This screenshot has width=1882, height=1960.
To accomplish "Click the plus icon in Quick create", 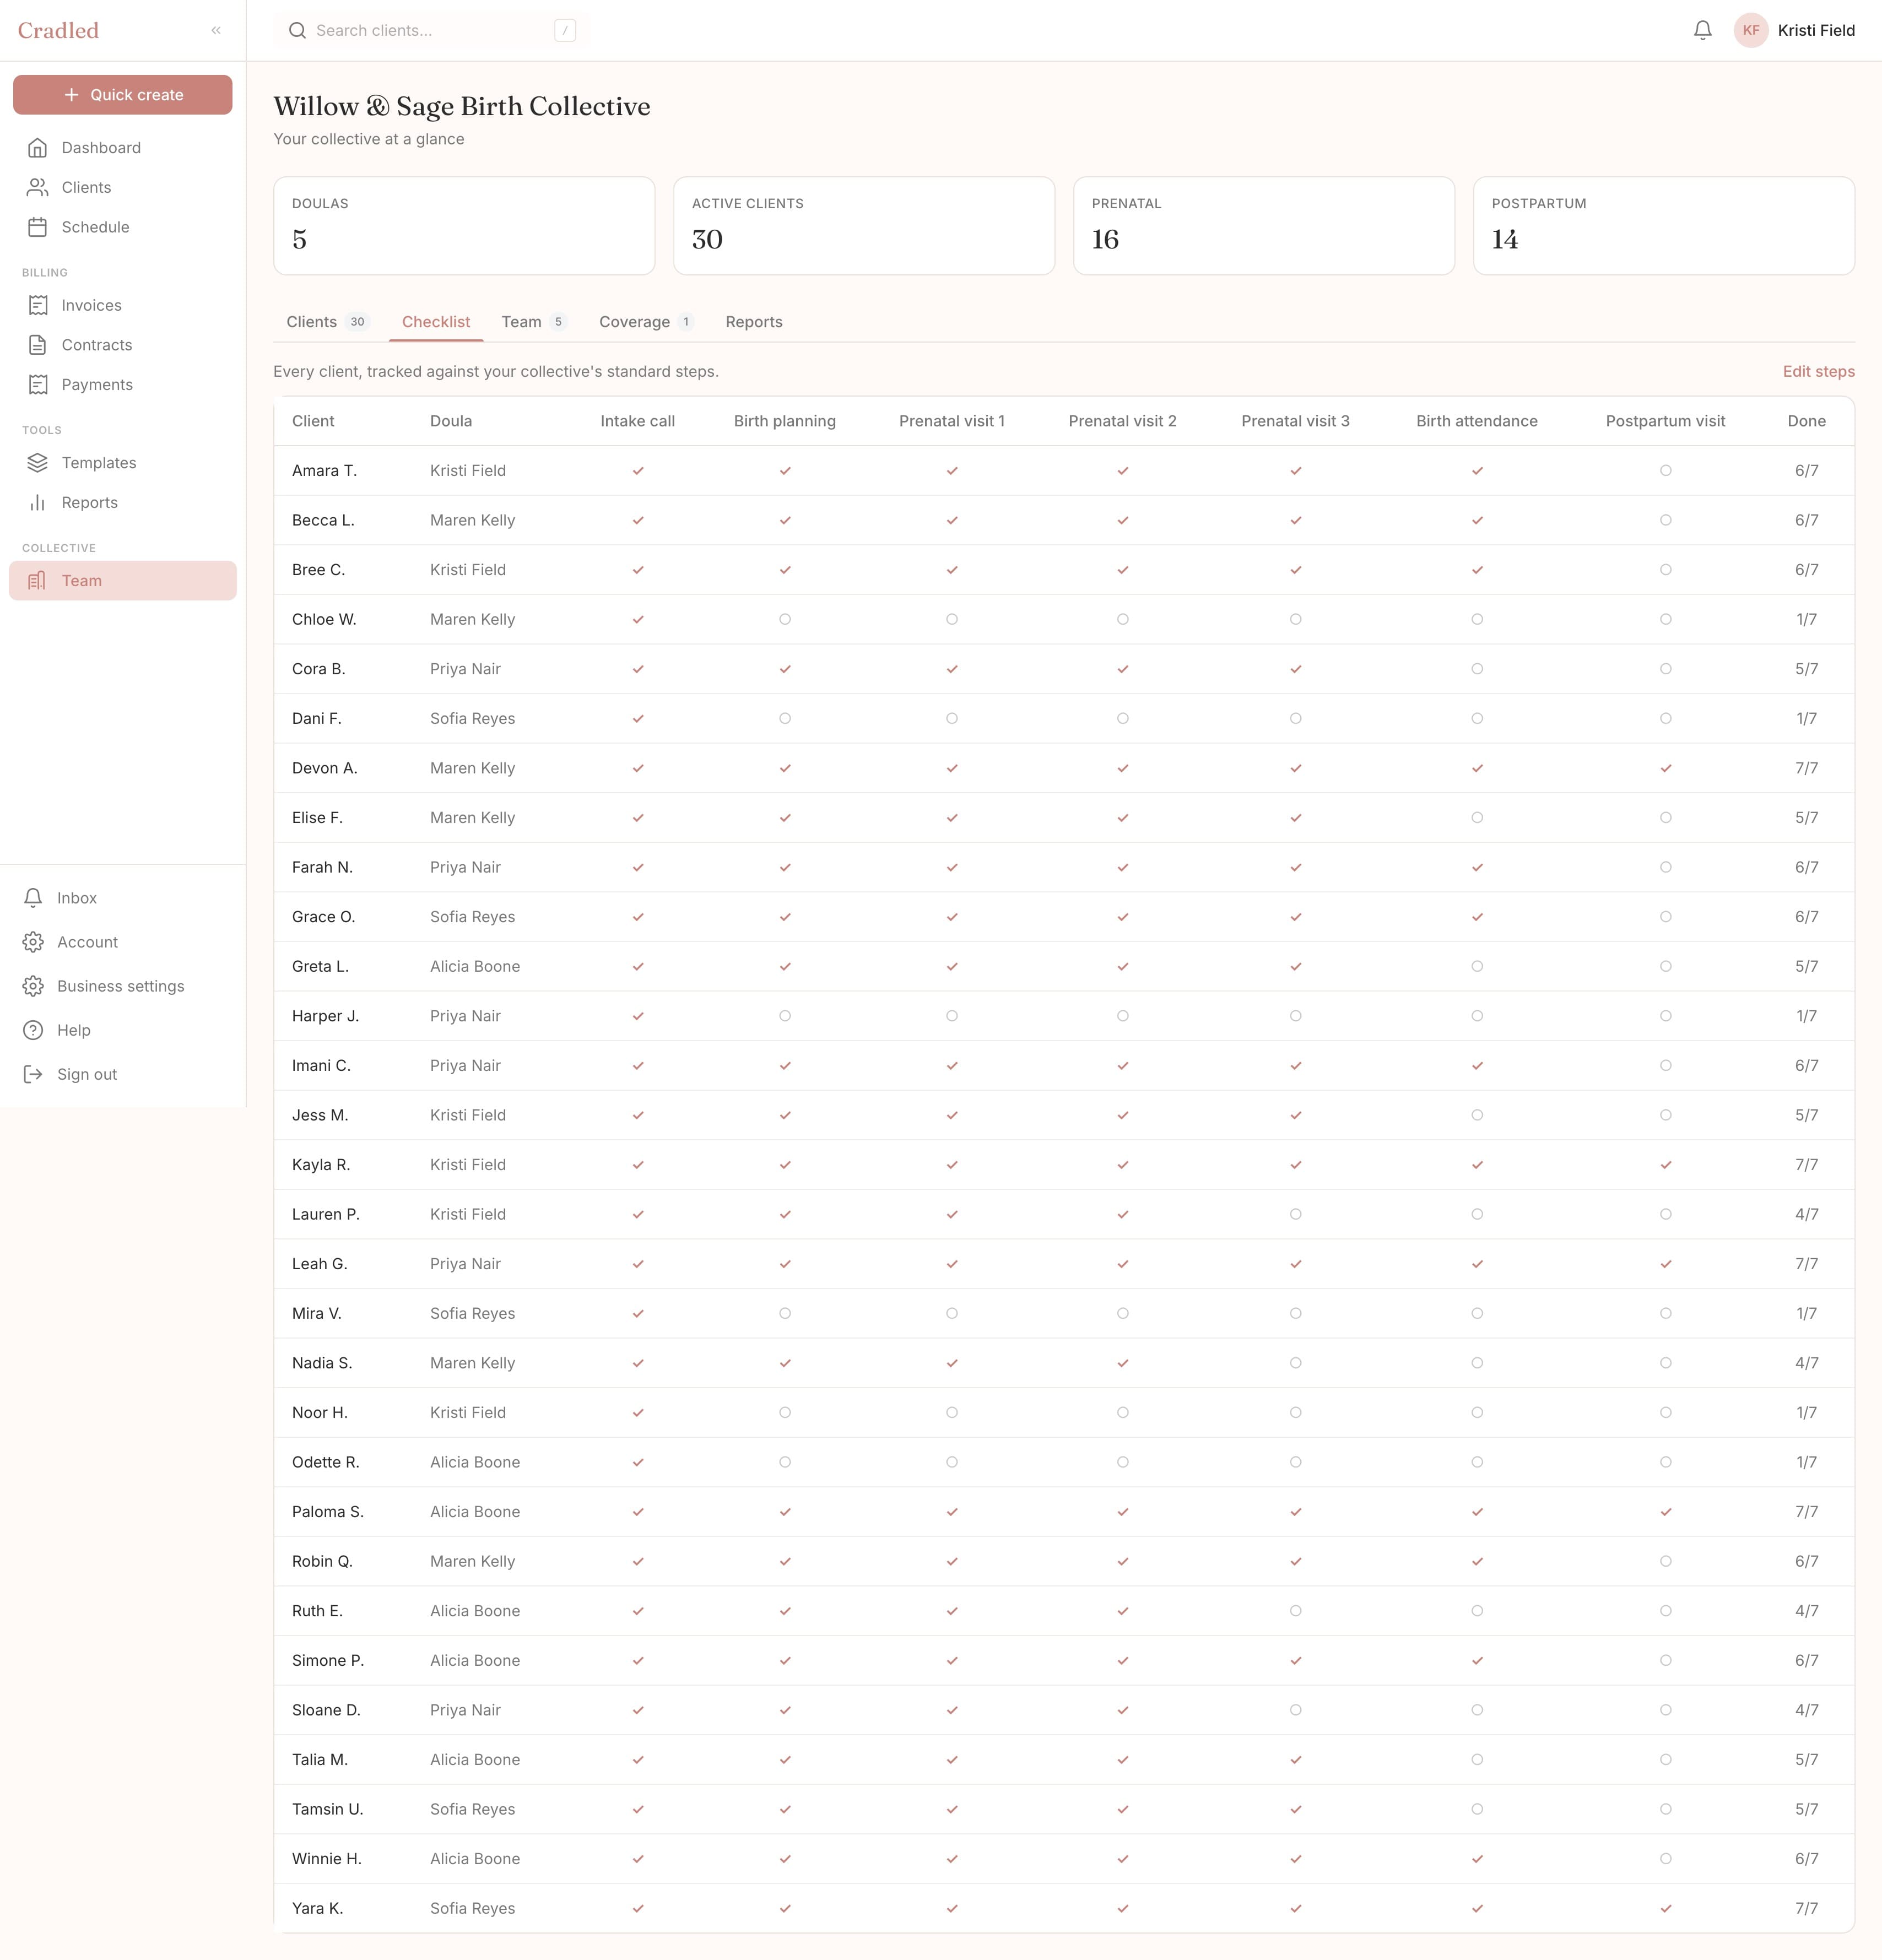I will (x=71, y=95).
